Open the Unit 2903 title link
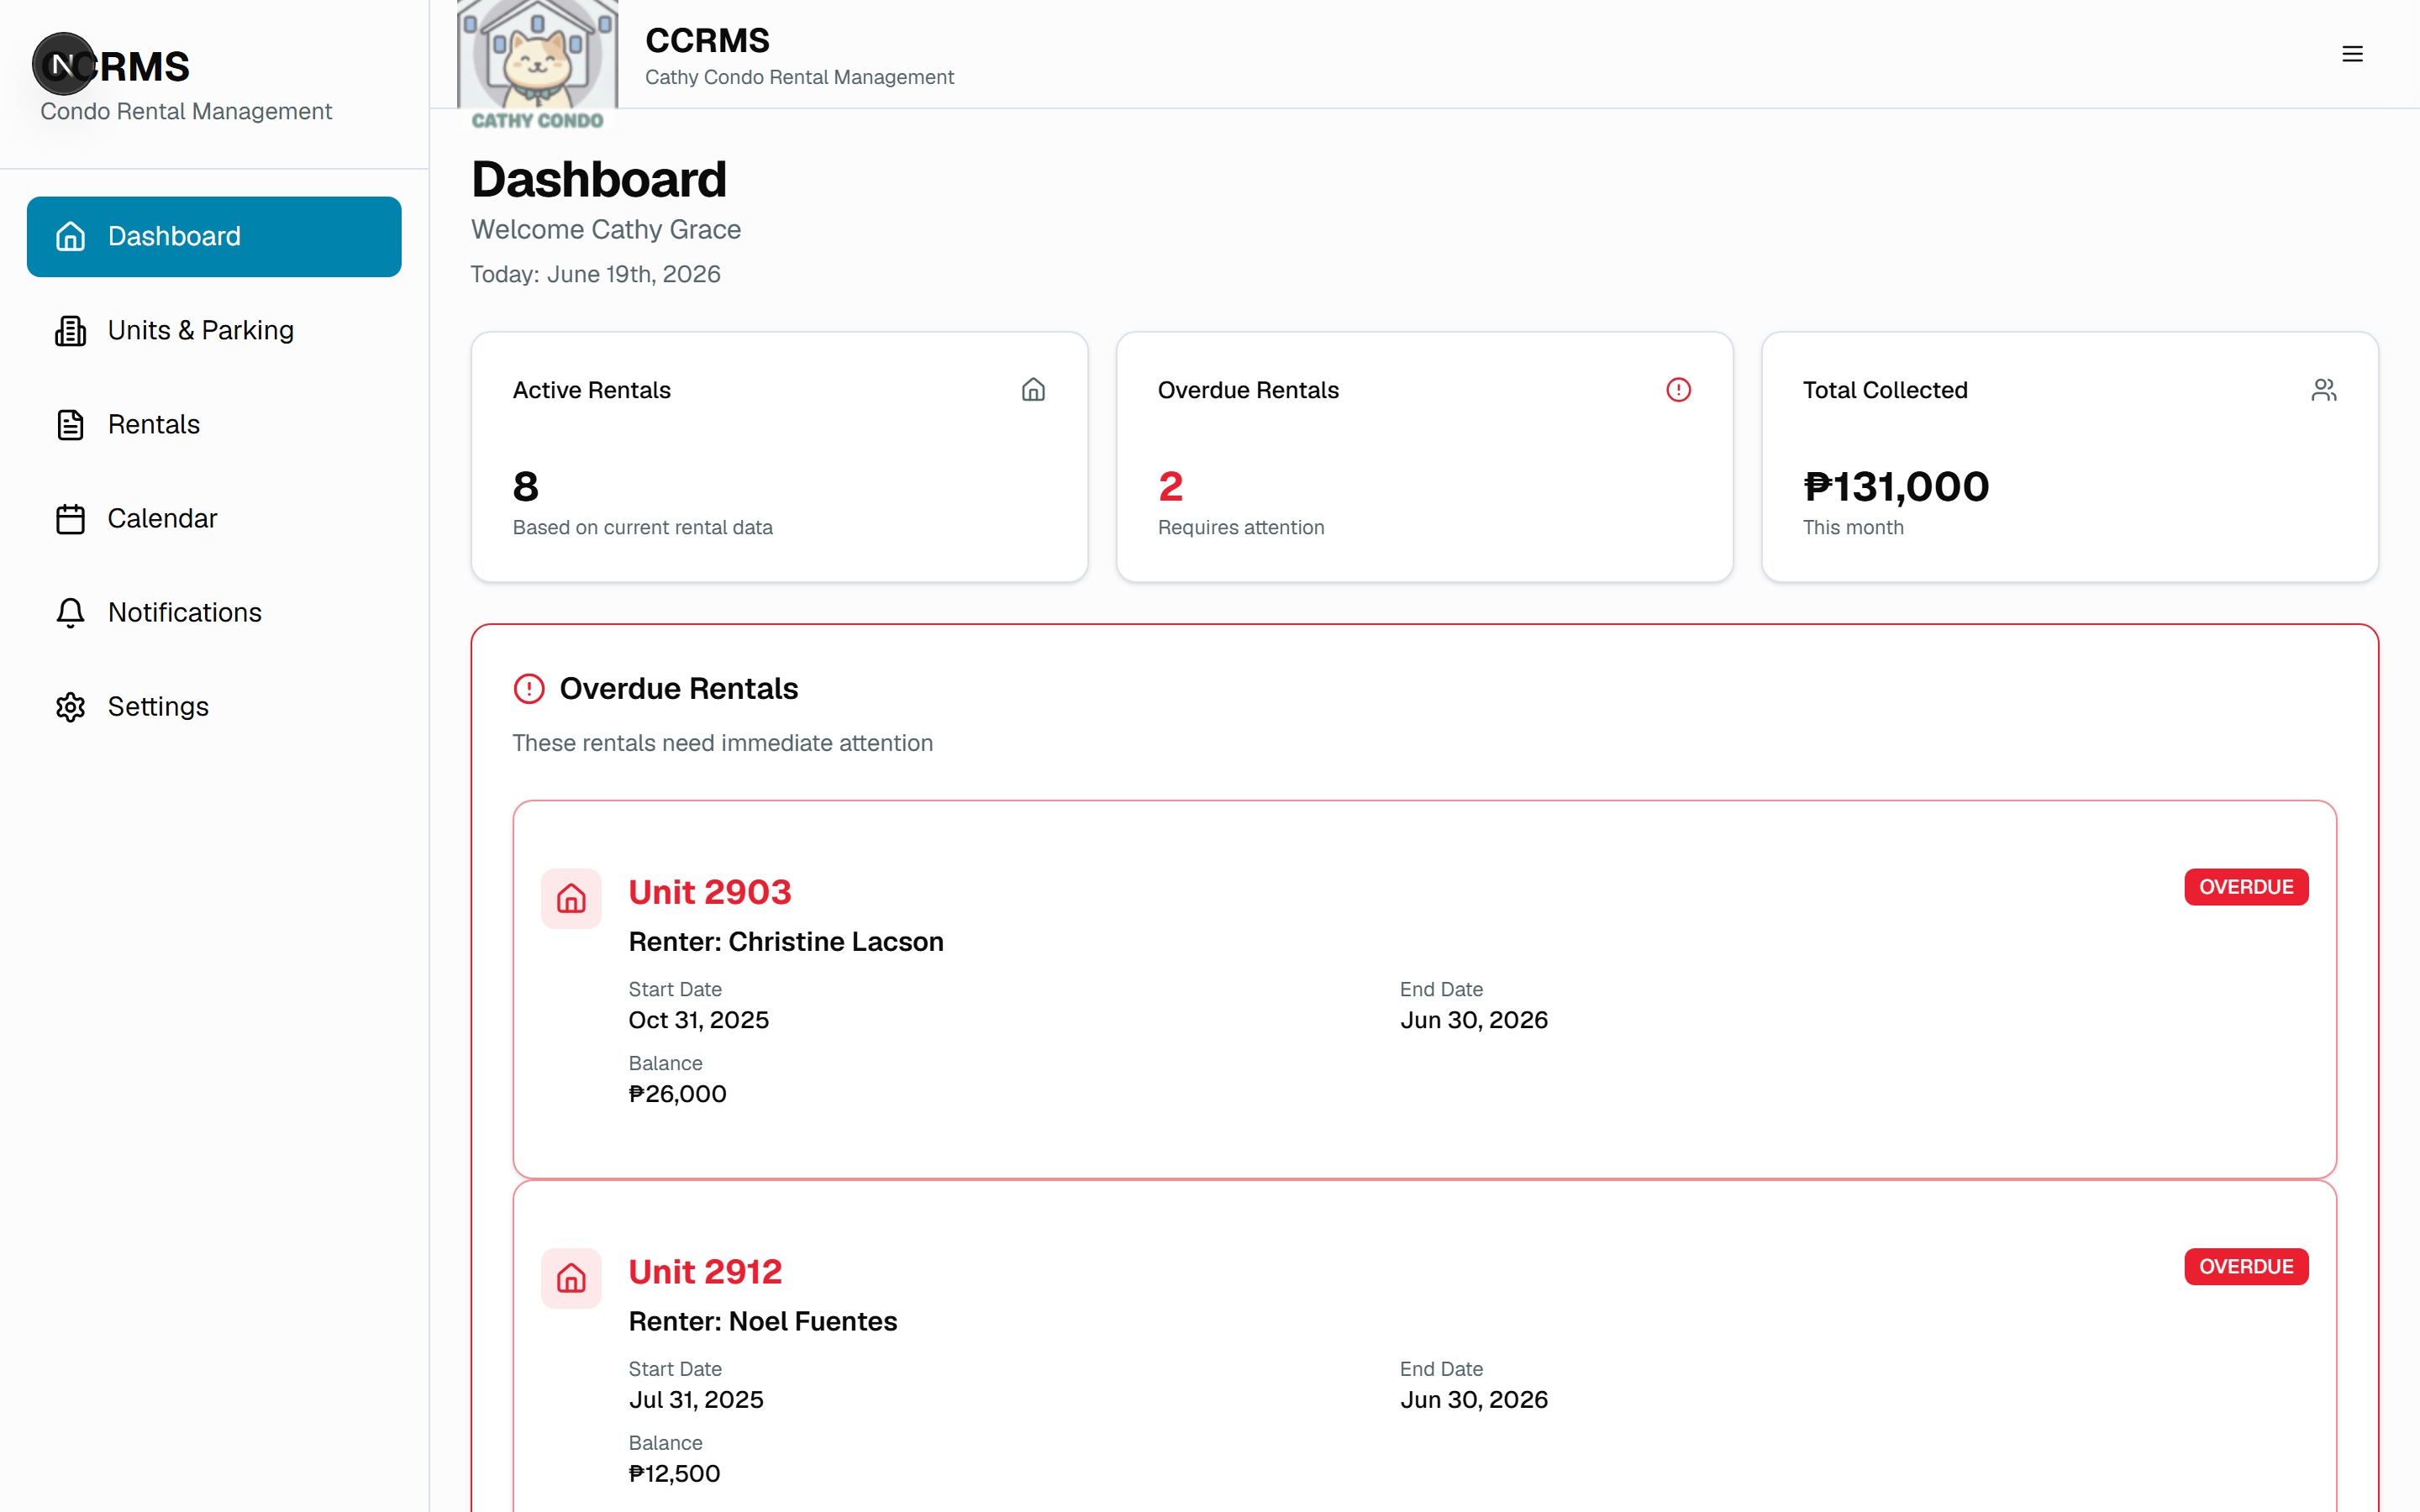 (x=710, y=892)
